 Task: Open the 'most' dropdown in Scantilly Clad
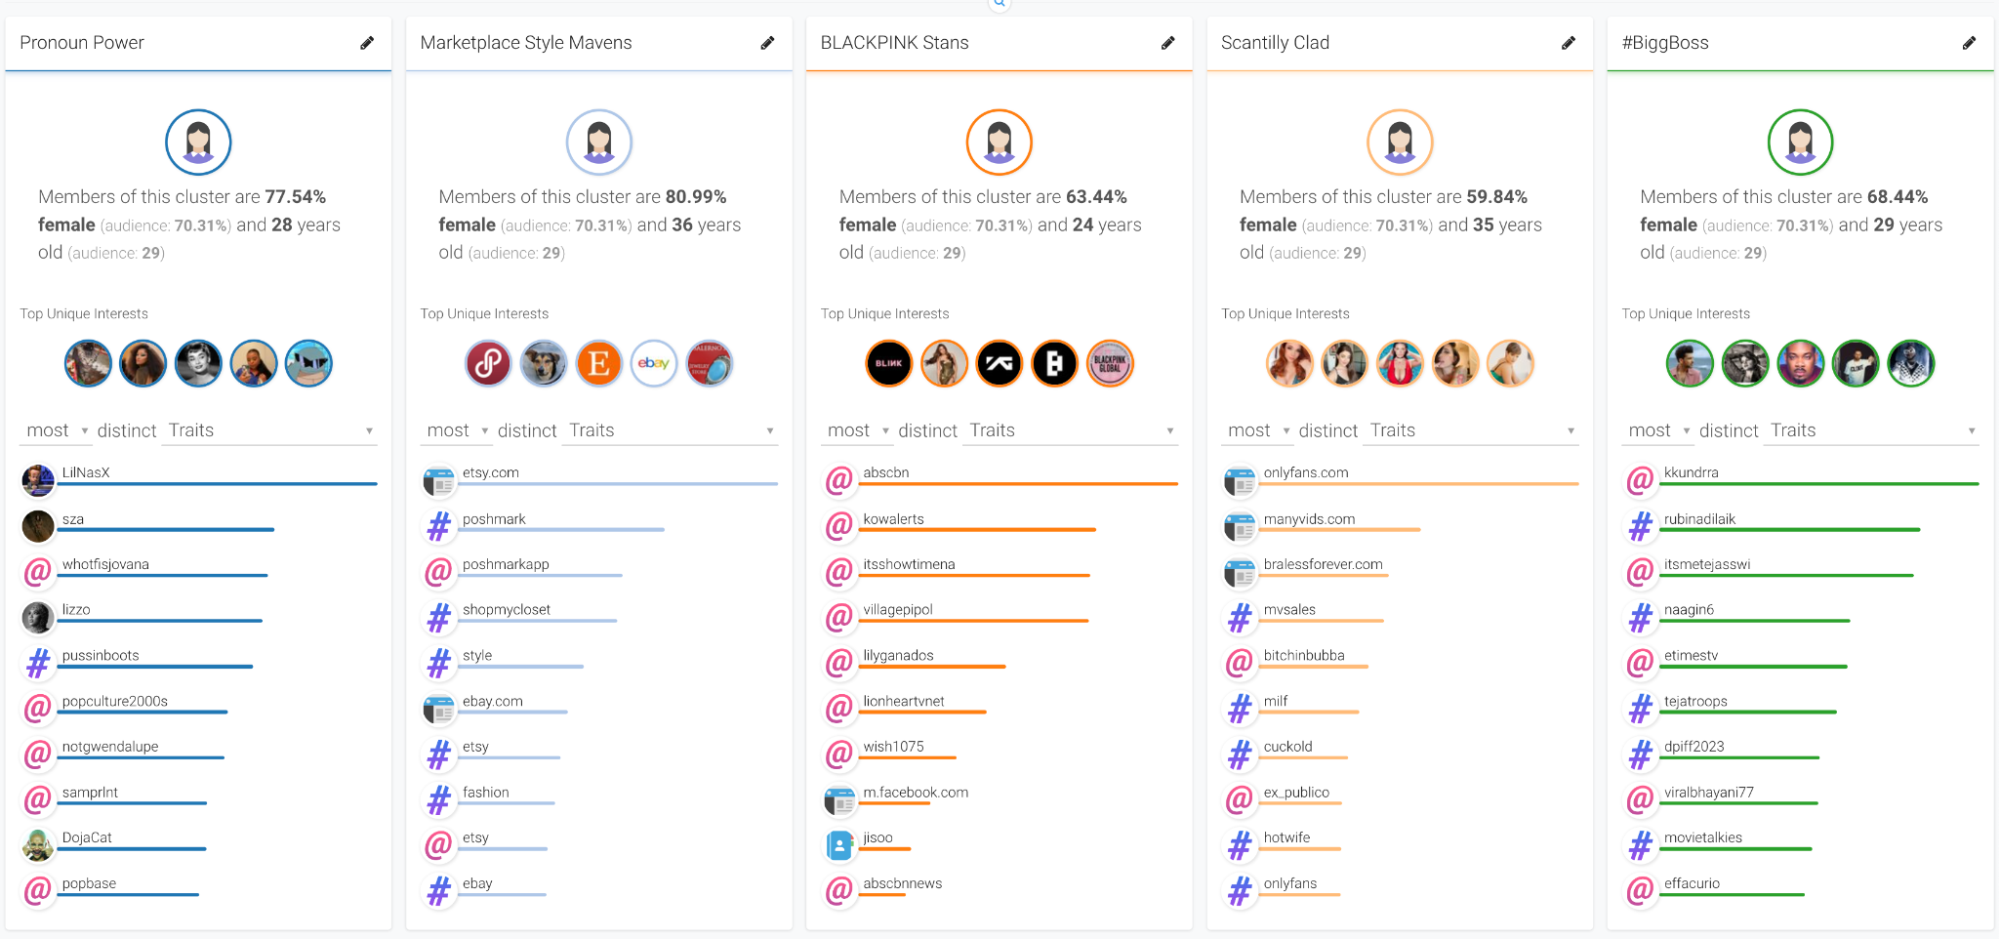(1257, 430)
